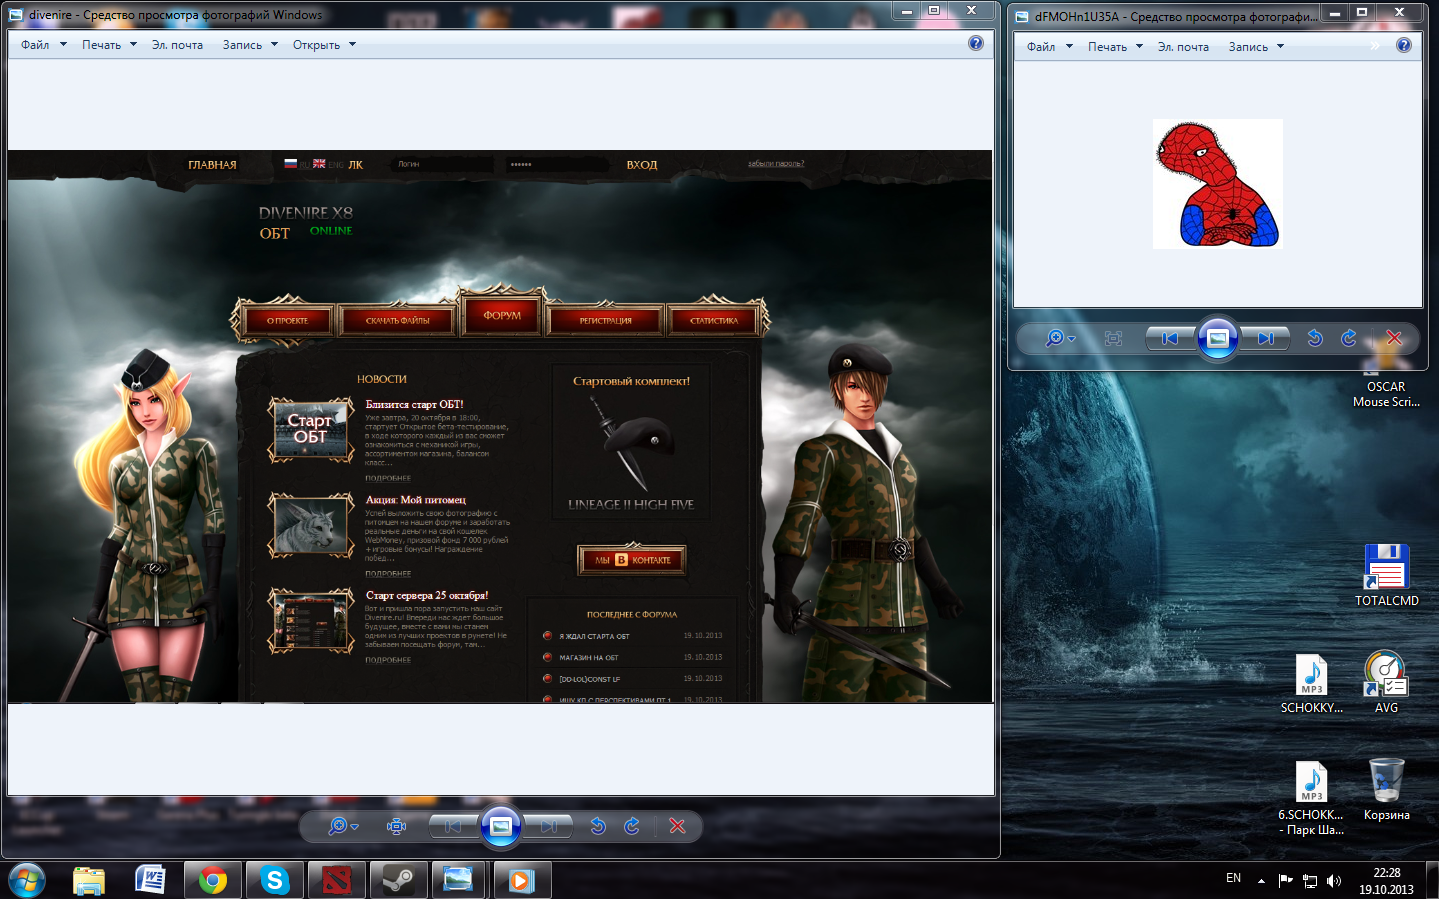This screenshot has height=899, width=1439.
Task: Open Action Center flag in tray
Action: click(x=1286, y=881)
